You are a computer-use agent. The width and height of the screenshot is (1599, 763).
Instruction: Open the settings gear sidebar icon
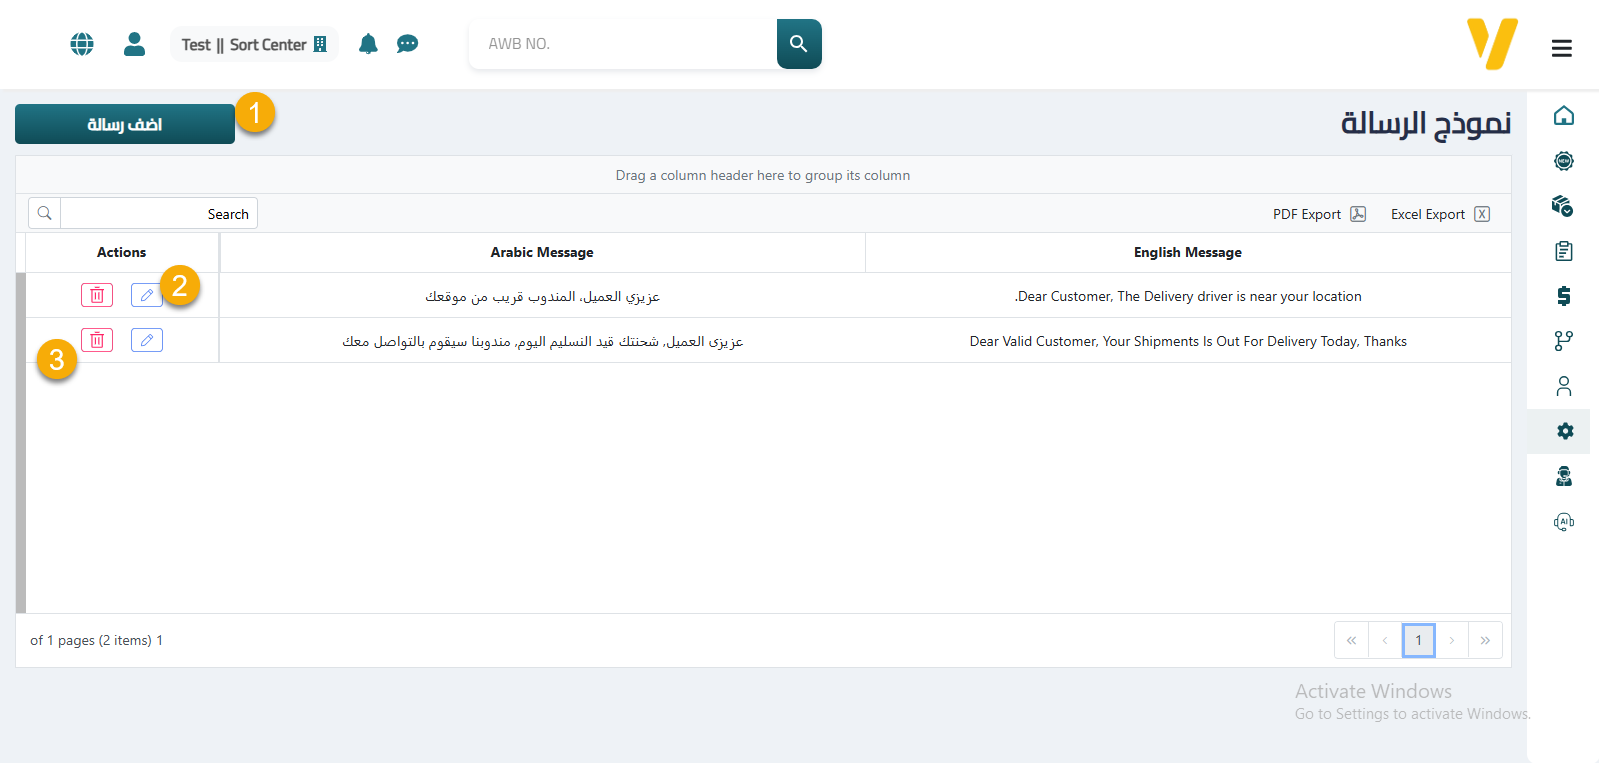tap(1565, 431)
